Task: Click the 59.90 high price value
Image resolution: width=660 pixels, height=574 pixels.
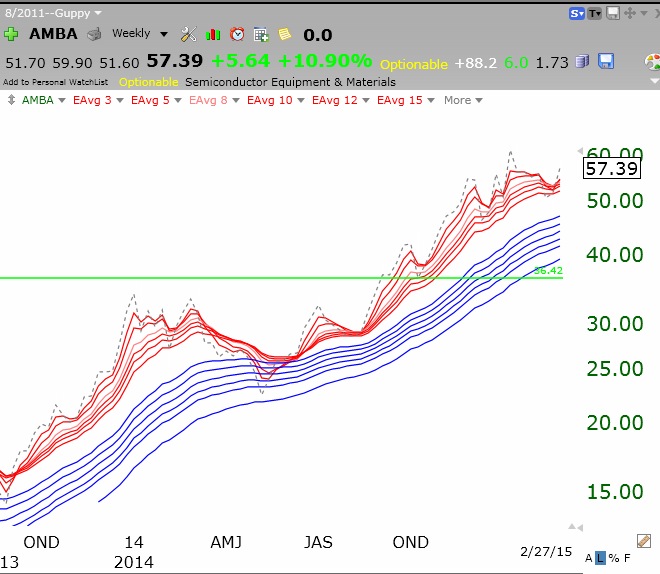Action: 72,63
